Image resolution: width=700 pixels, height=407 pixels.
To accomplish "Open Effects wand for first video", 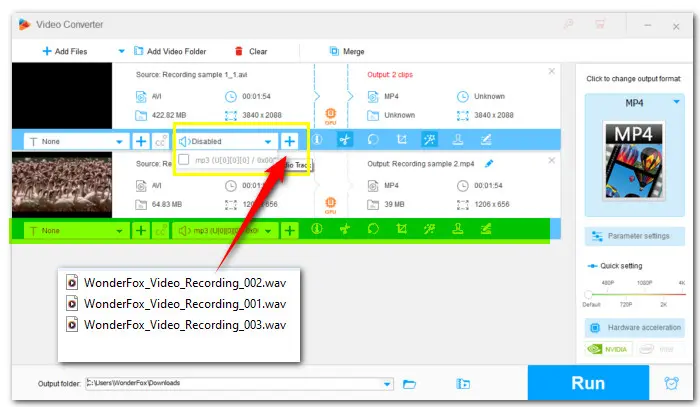I will (429, 140).
